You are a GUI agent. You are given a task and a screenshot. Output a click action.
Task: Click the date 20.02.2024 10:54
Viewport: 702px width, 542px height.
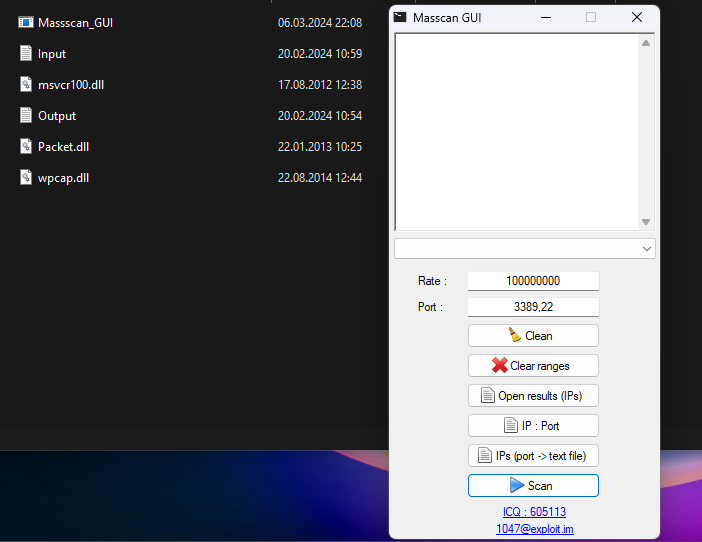(320, 116)
